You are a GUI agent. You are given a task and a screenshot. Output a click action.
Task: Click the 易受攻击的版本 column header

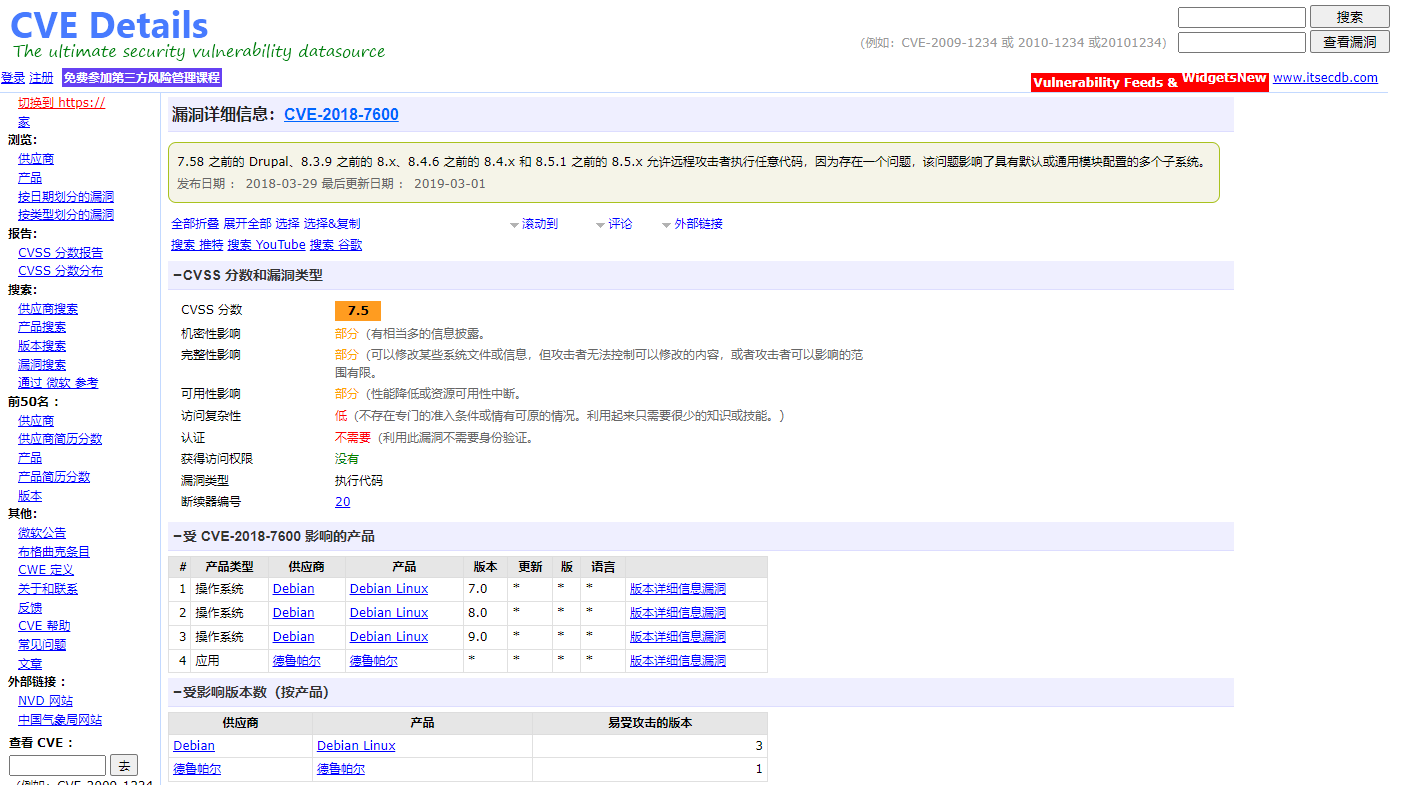[x=650, y=723]
